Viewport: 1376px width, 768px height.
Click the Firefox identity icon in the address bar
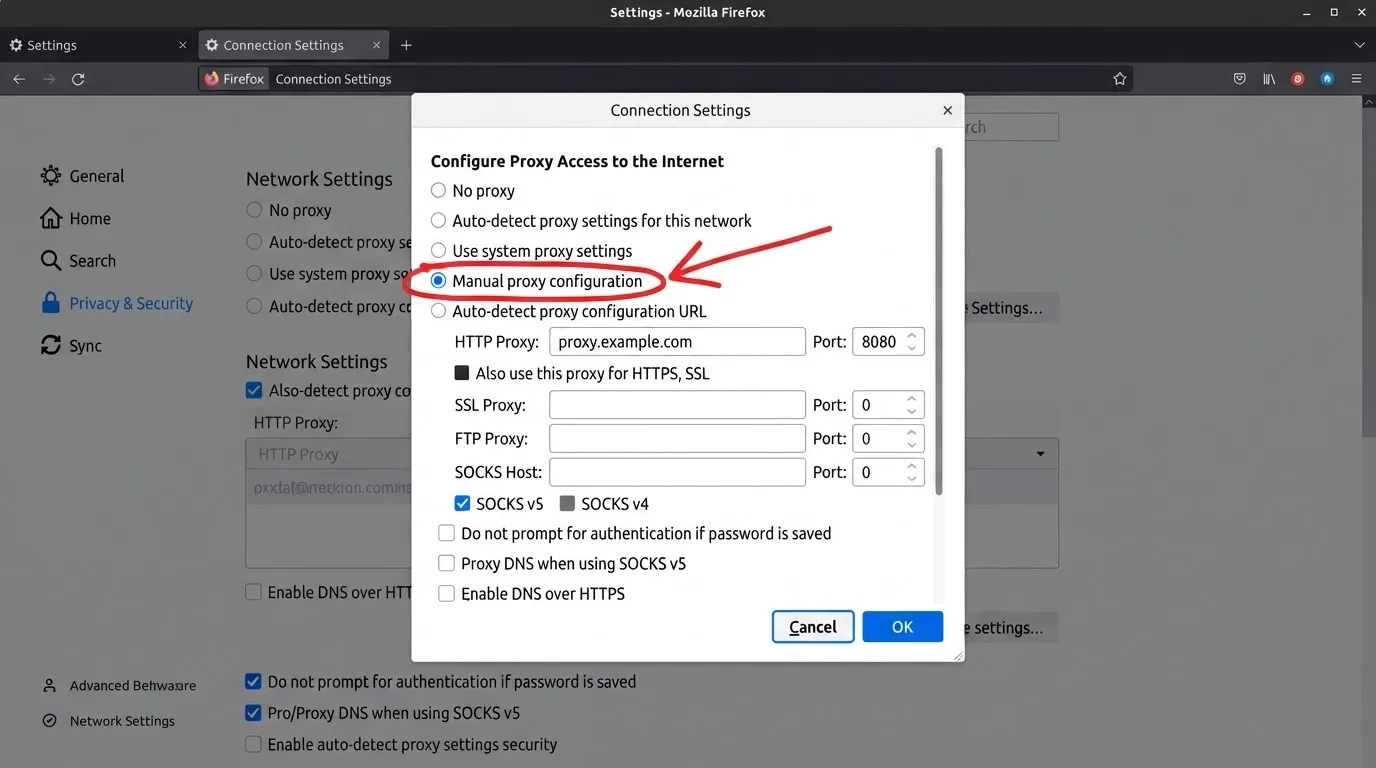[211, 79]
